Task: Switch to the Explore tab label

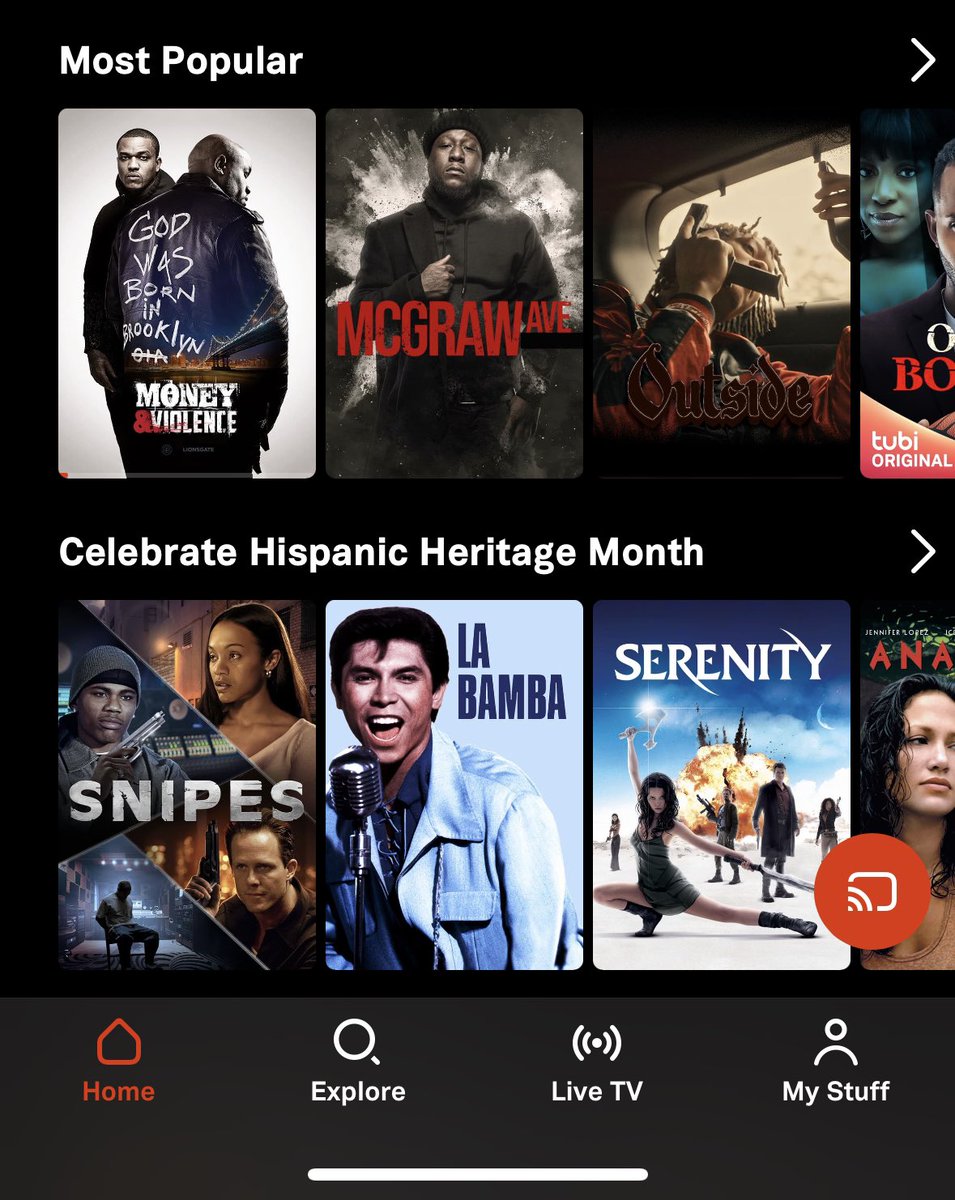Action: pos(358,1091)
